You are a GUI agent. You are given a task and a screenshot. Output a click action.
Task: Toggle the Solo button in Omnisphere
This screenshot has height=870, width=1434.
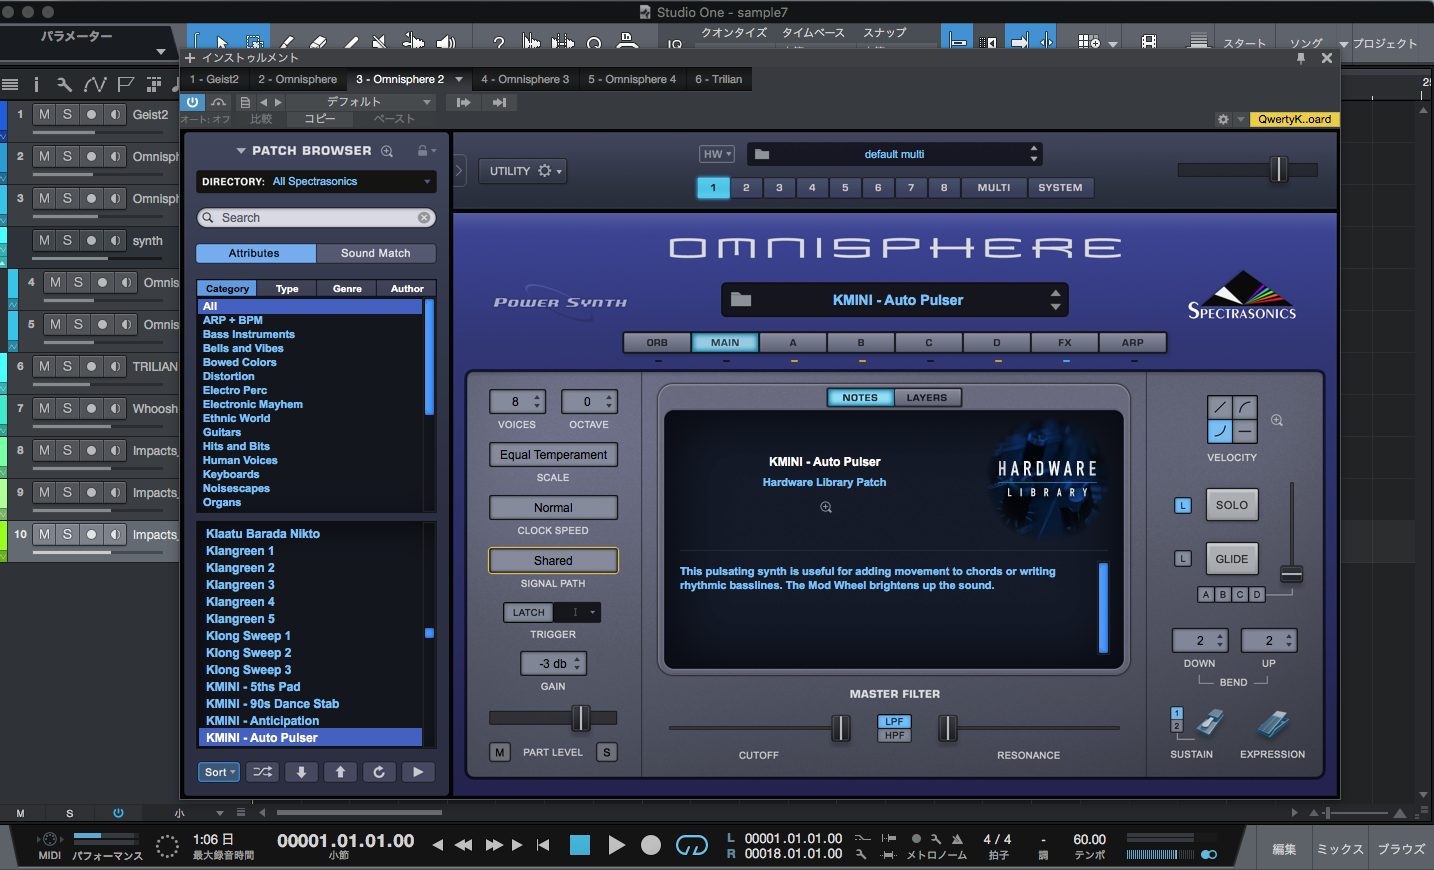(1231, 505)
